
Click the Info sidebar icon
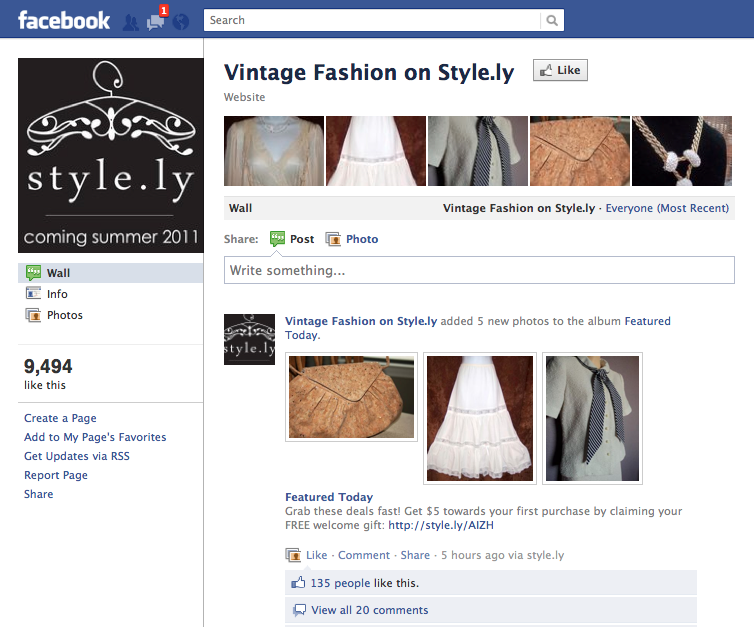pyautogui.click(x=33, y=293)
